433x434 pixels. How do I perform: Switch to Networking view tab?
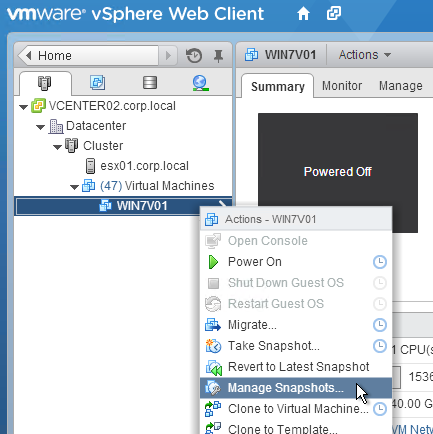[200, 83]
